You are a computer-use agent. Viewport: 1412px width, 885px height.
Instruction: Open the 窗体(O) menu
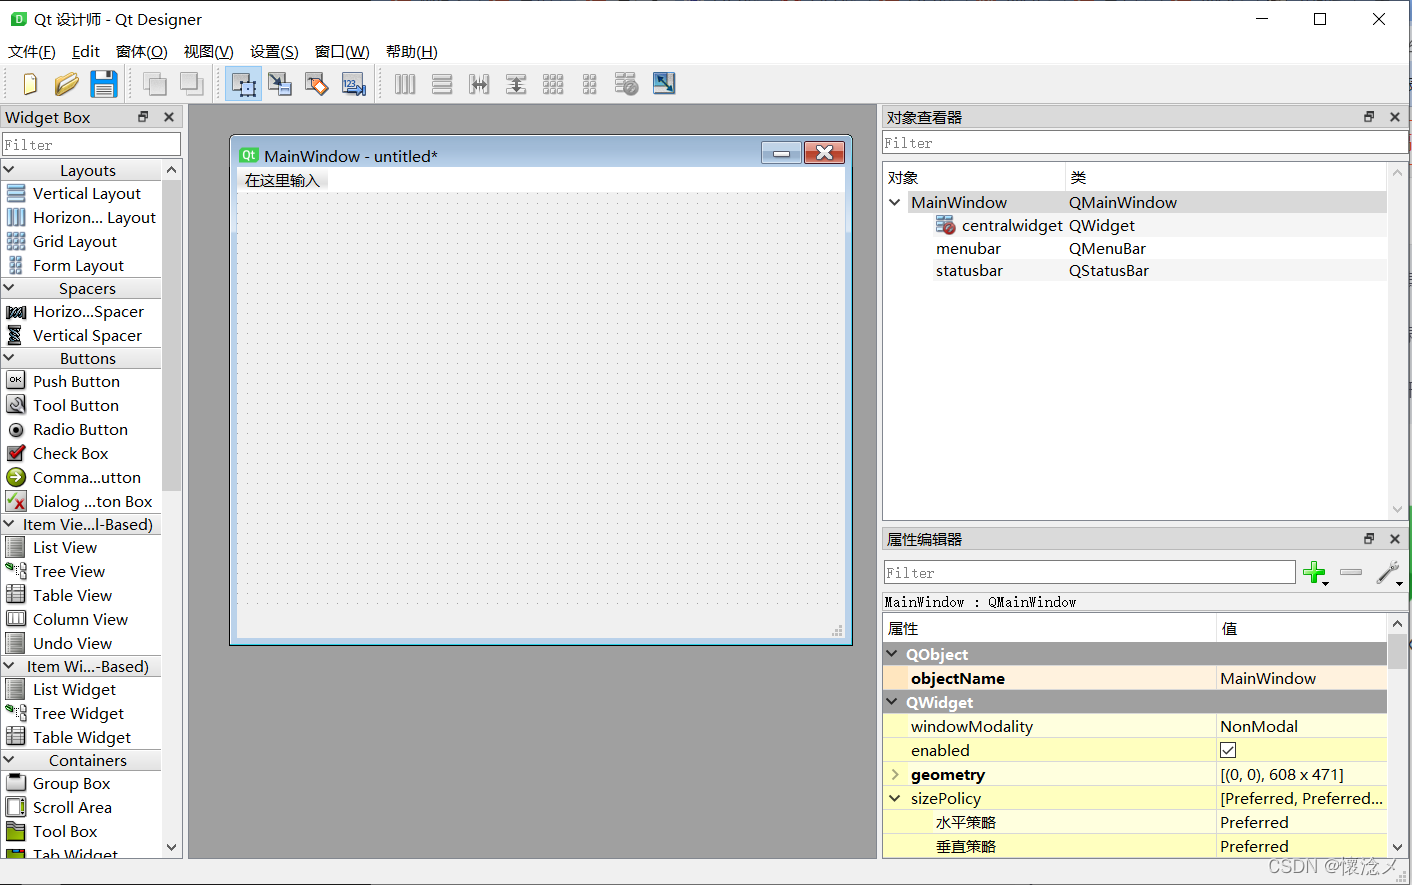click(142, 52)
